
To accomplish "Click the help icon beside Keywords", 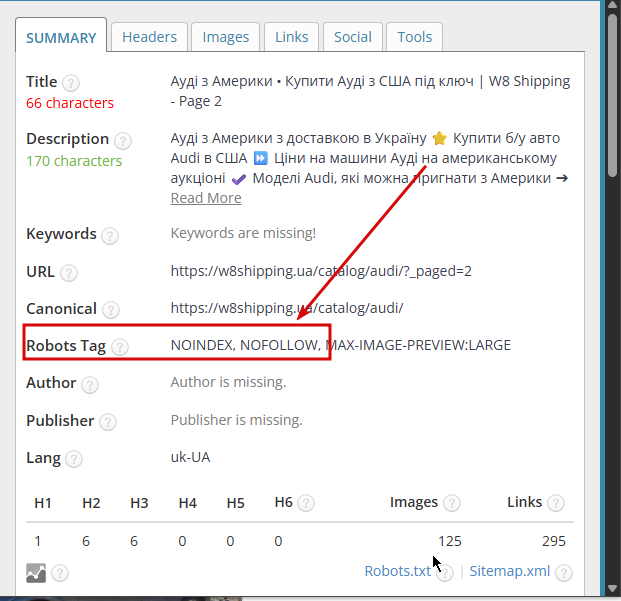I will point(110,236).
